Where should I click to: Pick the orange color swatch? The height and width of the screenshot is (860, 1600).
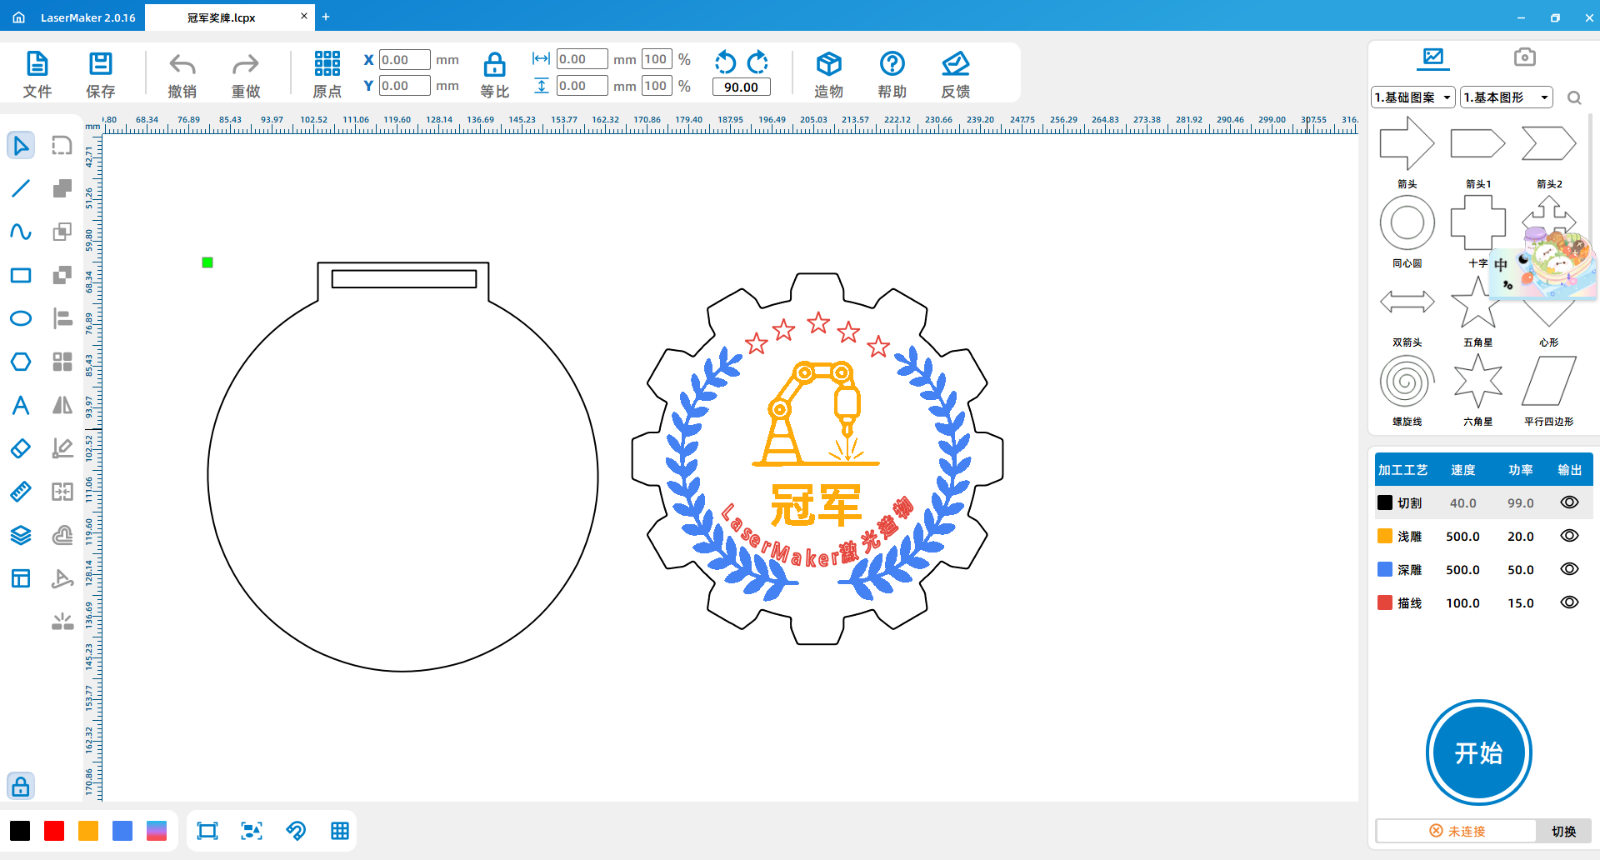[x=88, y=831]
